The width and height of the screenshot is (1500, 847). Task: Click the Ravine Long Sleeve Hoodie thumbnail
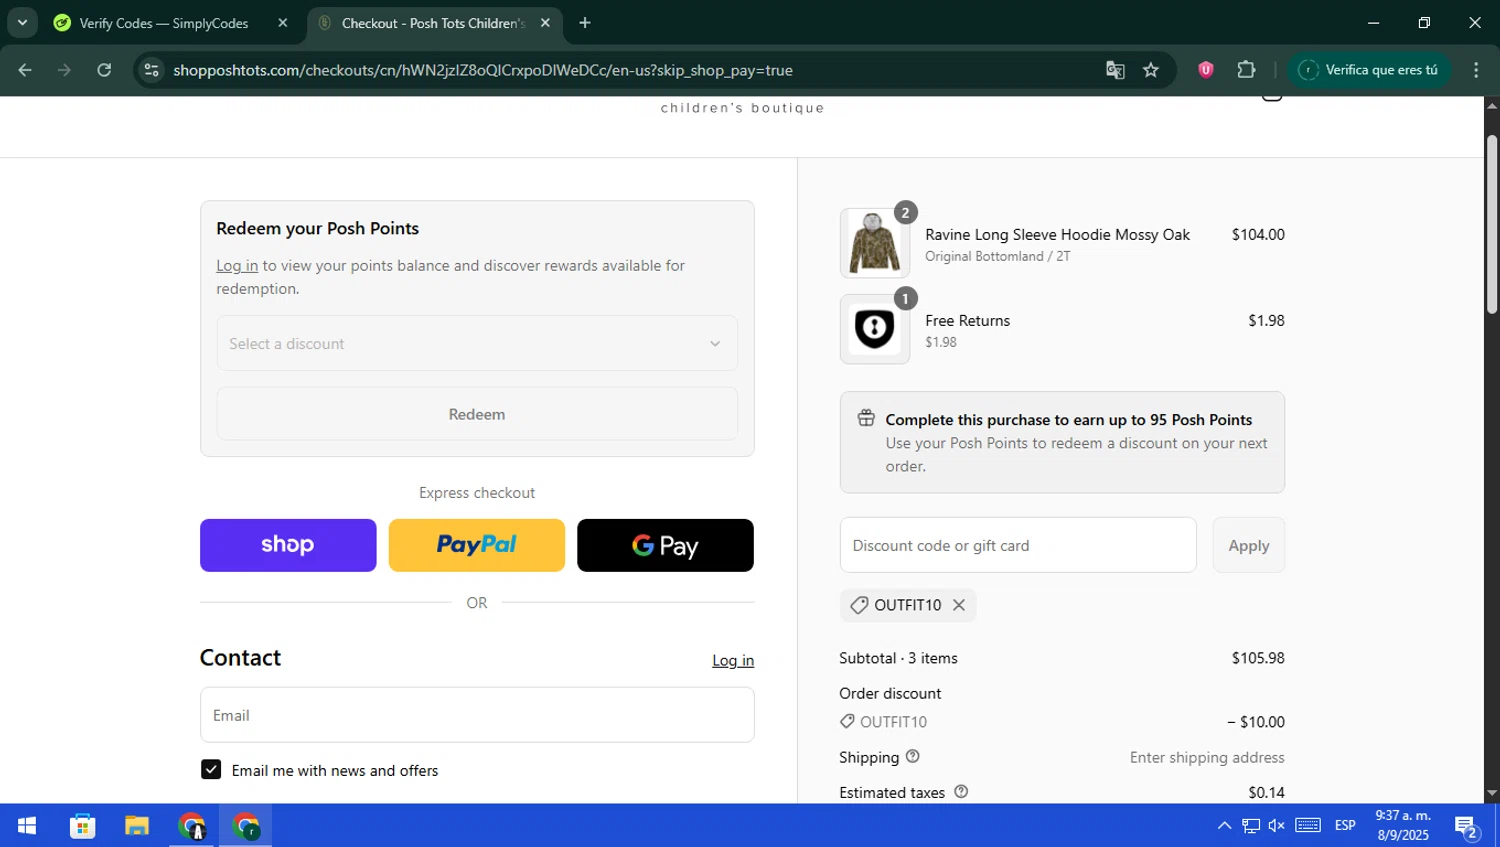pos(875,243)
